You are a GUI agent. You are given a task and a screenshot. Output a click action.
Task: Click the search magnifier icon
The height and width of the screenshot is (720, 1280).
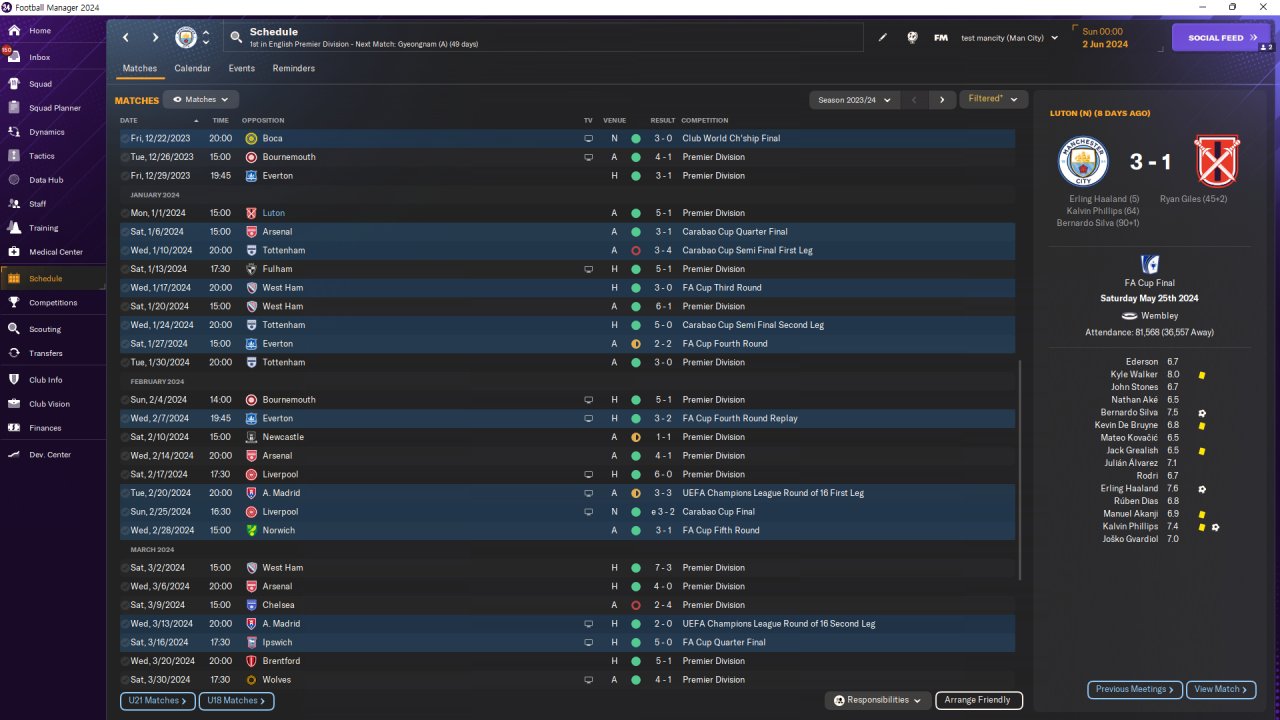coord(236,38)
